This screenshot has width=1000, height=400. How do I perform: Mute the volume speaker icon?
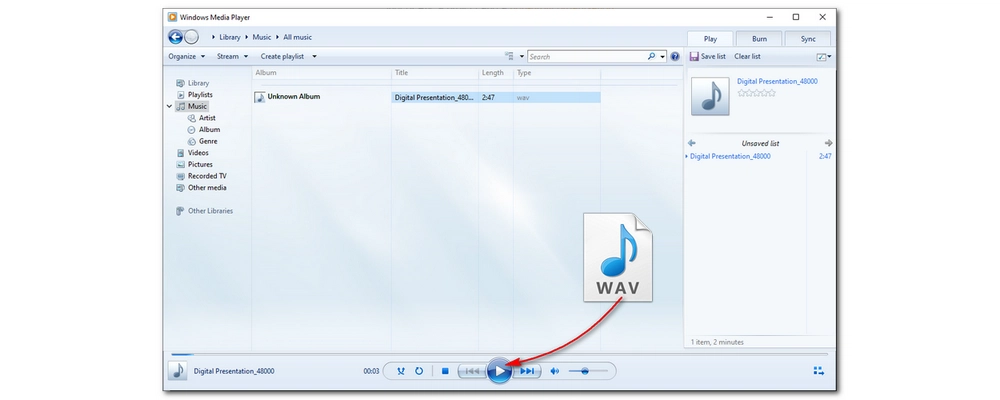(x=554, y=371)
